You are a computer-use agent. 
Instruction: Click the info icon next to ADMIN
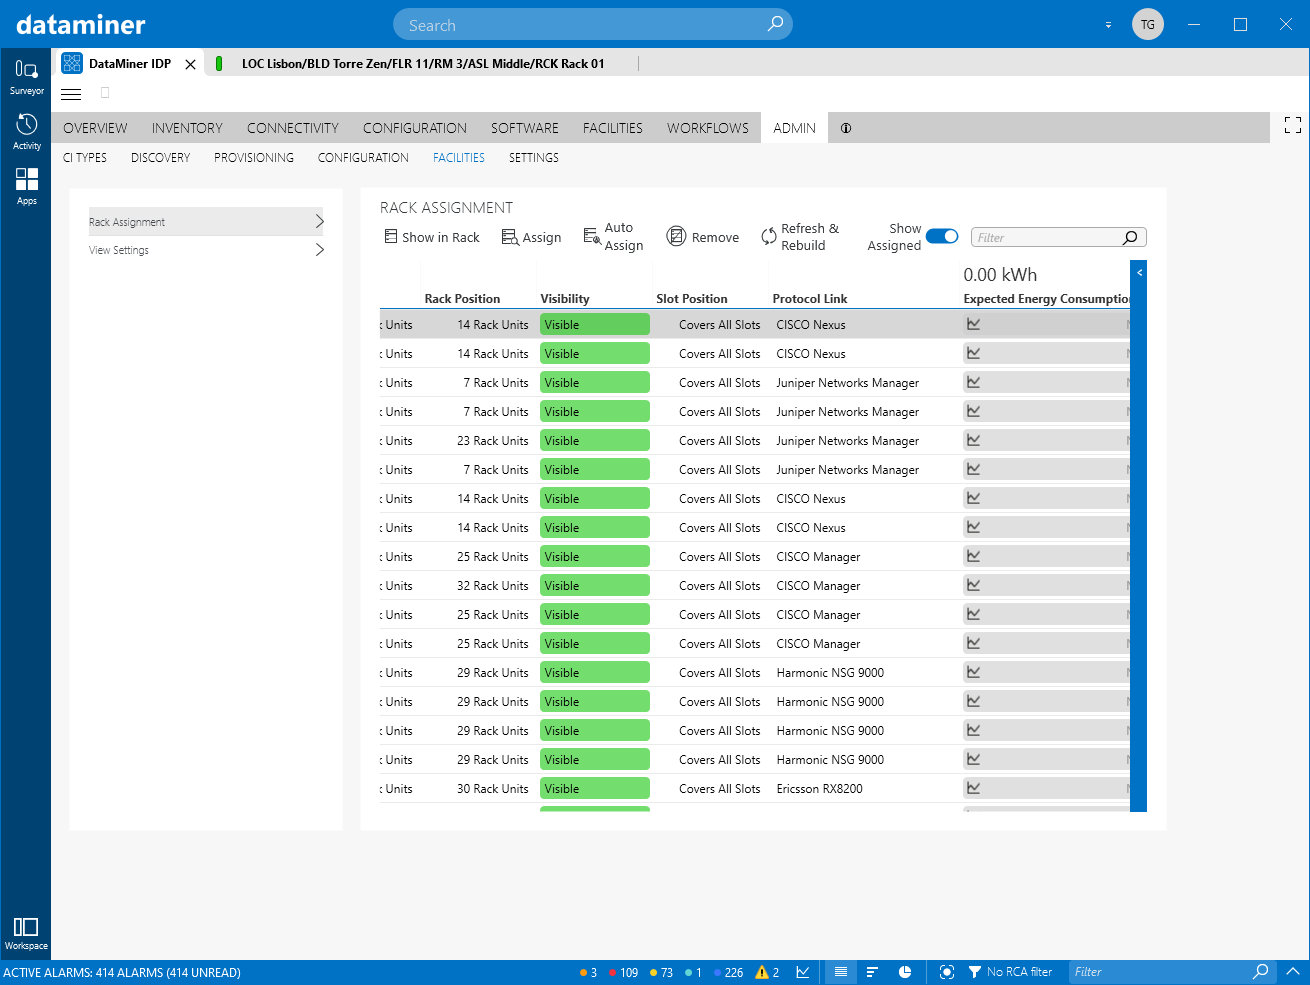coord(846,128)
